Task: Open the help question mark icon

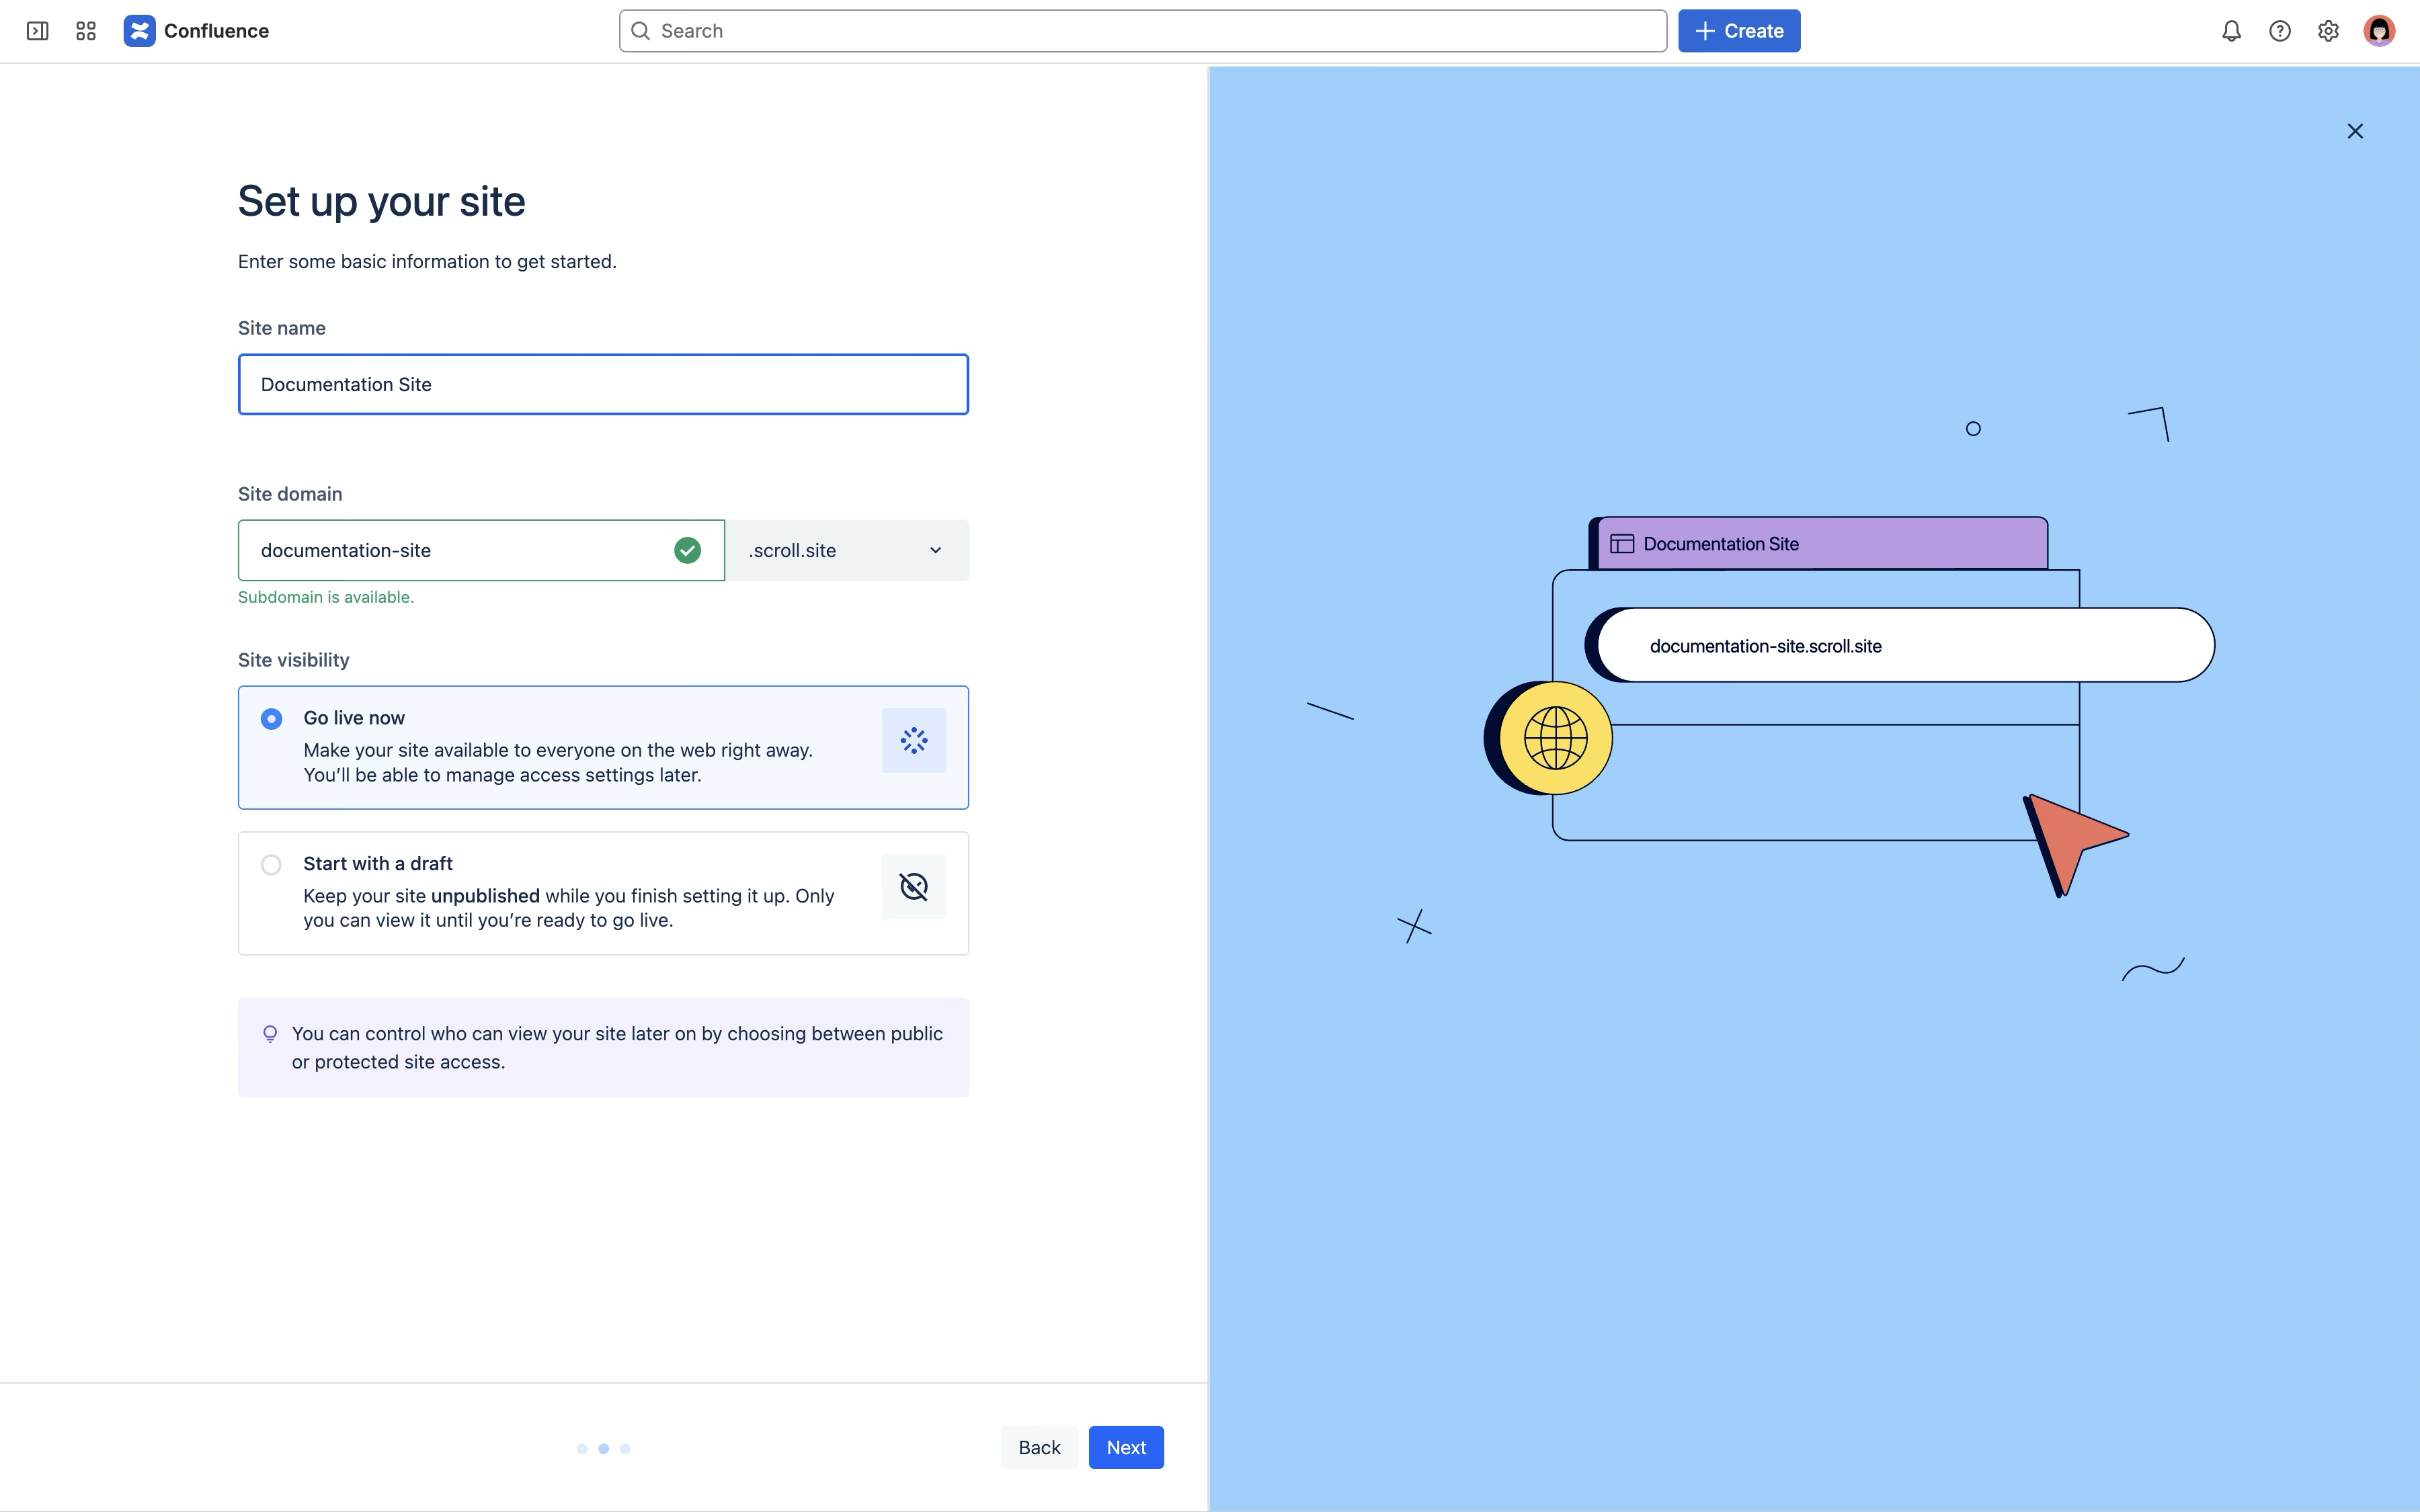Action: pos(2279,31)
